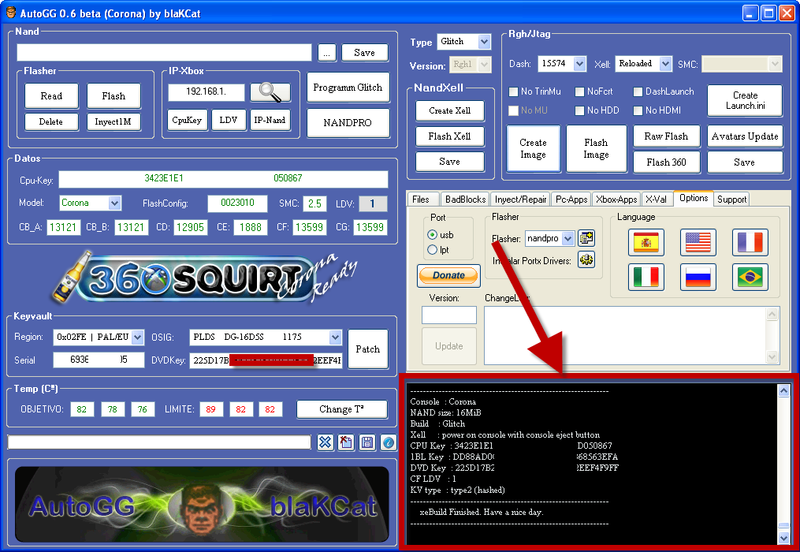Screen dimensions: 800x552
Task: Click the clipboard icon next to progress bar
Action: [x=346, y=442]
